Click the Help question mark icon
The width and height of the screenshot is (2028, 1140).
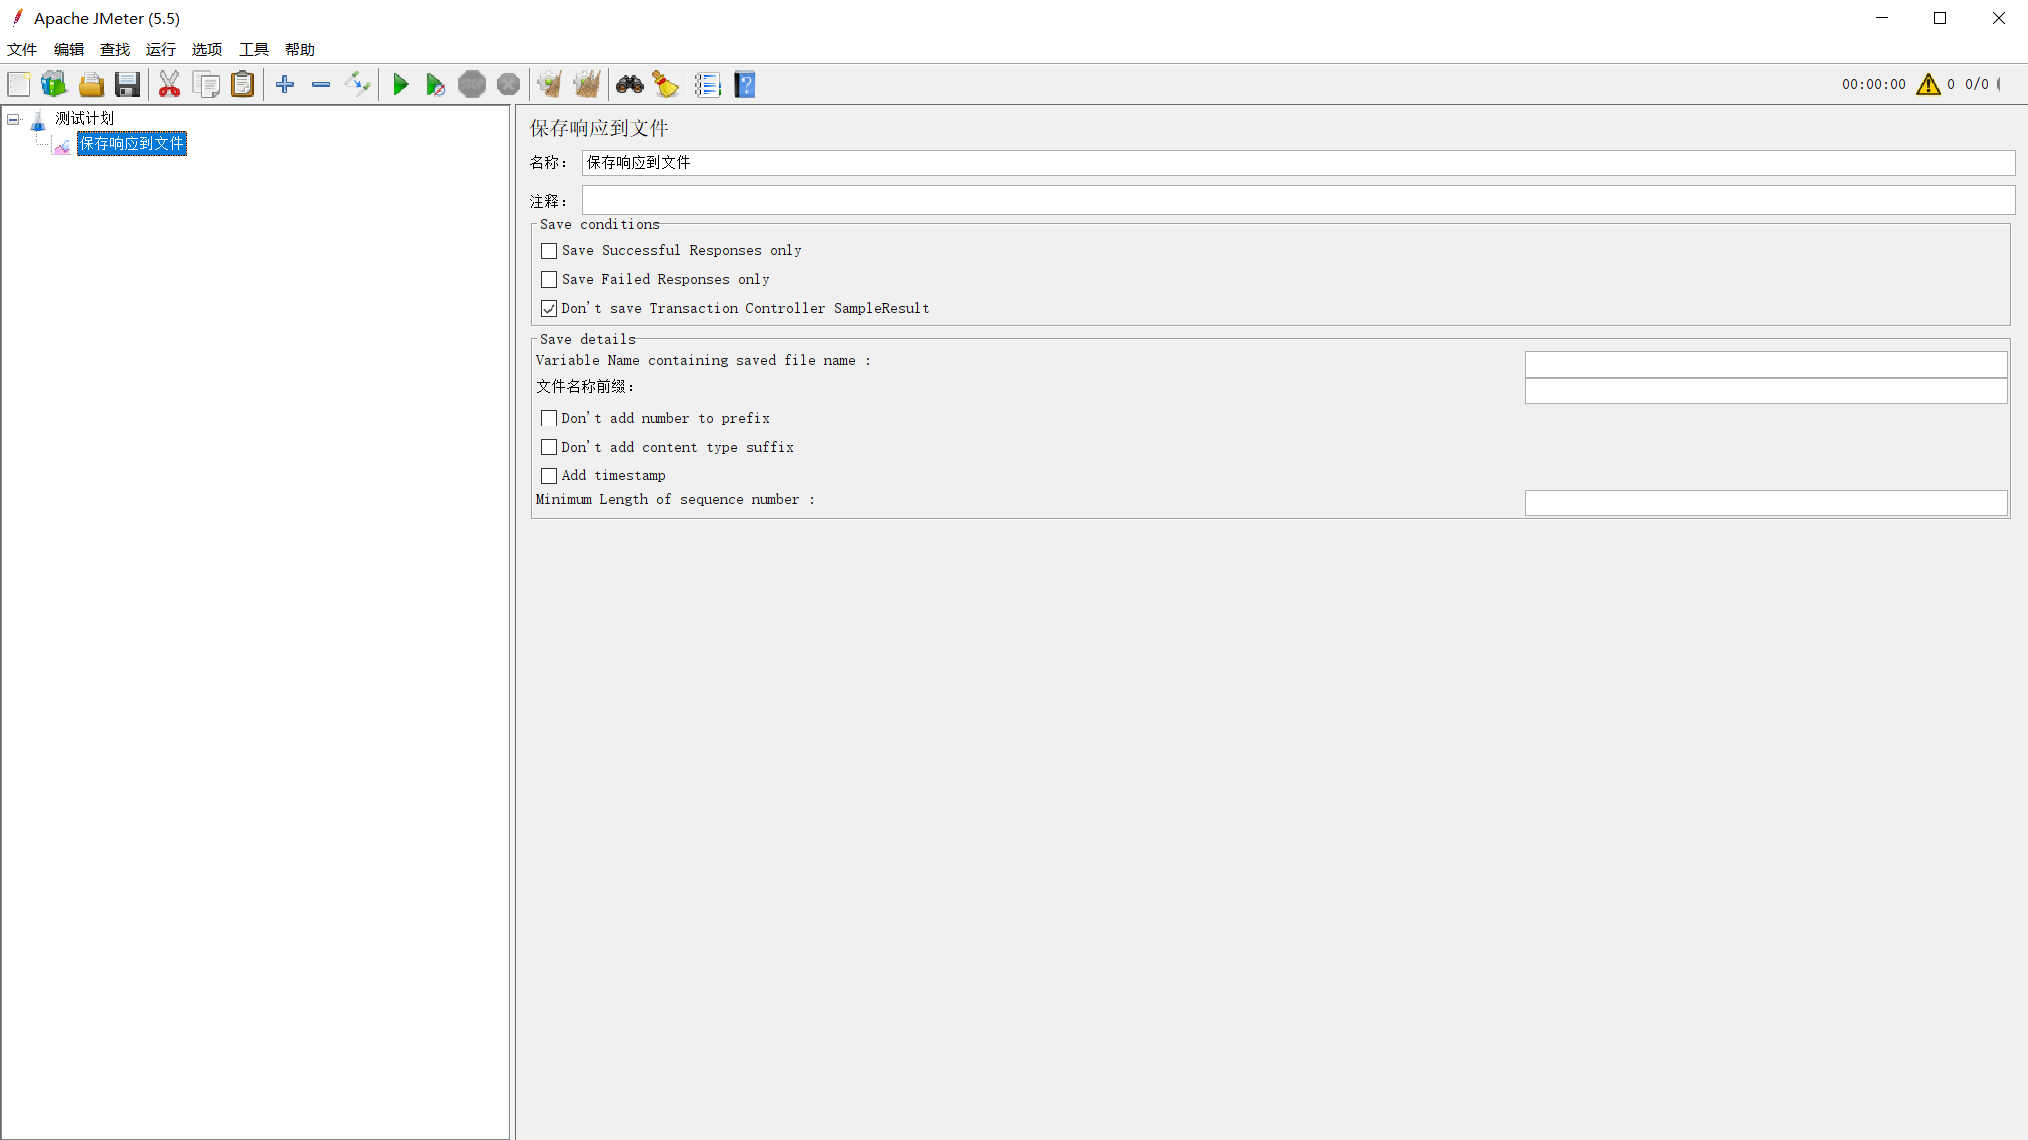pos(745,85)
